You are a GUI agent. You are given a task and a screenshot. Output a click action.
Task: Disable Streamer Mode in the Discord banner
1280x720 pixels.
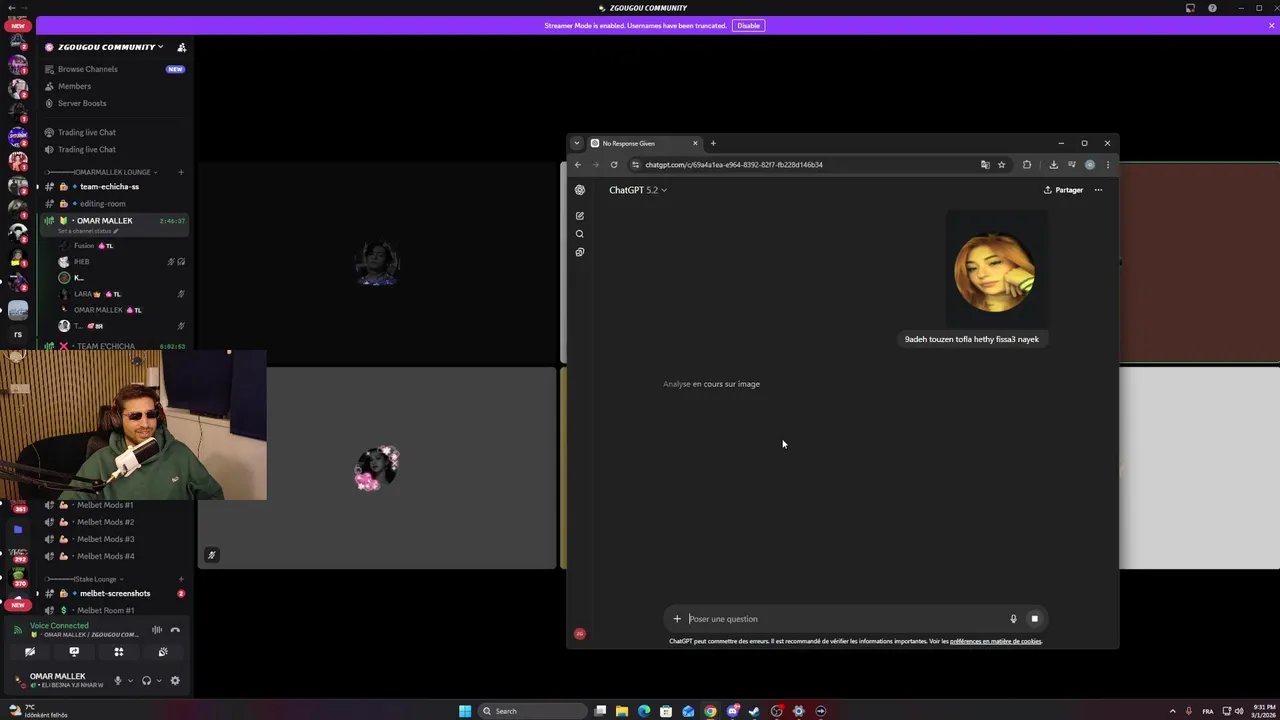click(x=748, y=26)
